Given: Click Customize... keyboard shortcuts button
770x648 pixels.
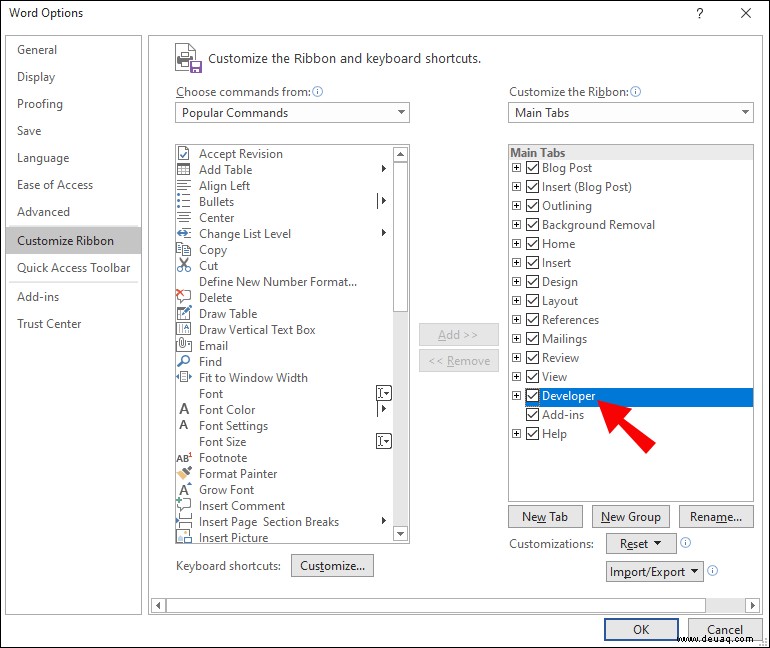Looking at the screenshot, I should (332, 566).
